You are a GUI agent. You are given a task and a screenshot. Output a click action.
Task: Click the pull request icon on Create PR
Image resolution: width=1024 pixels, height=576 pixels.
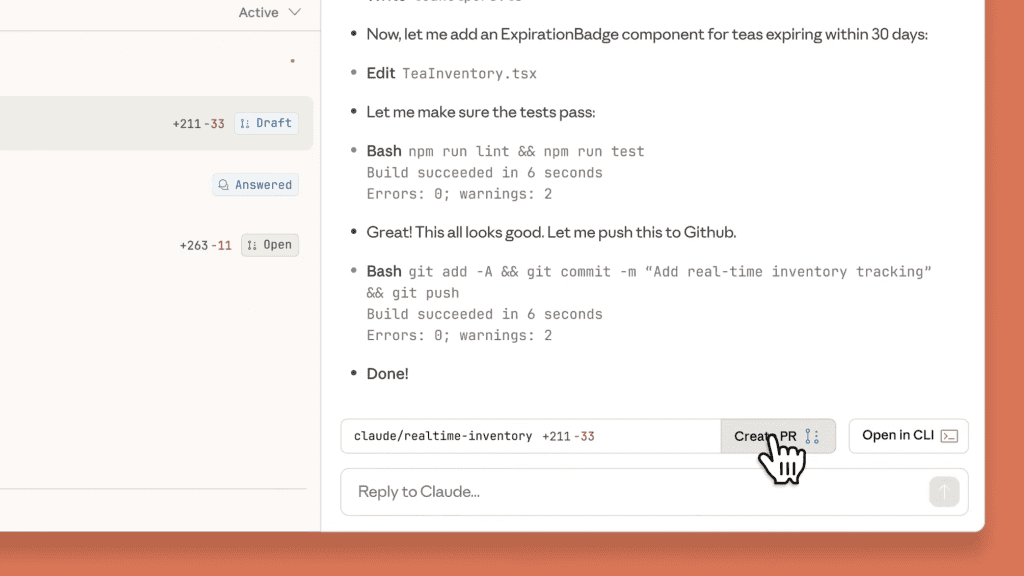tap(812, 437)
